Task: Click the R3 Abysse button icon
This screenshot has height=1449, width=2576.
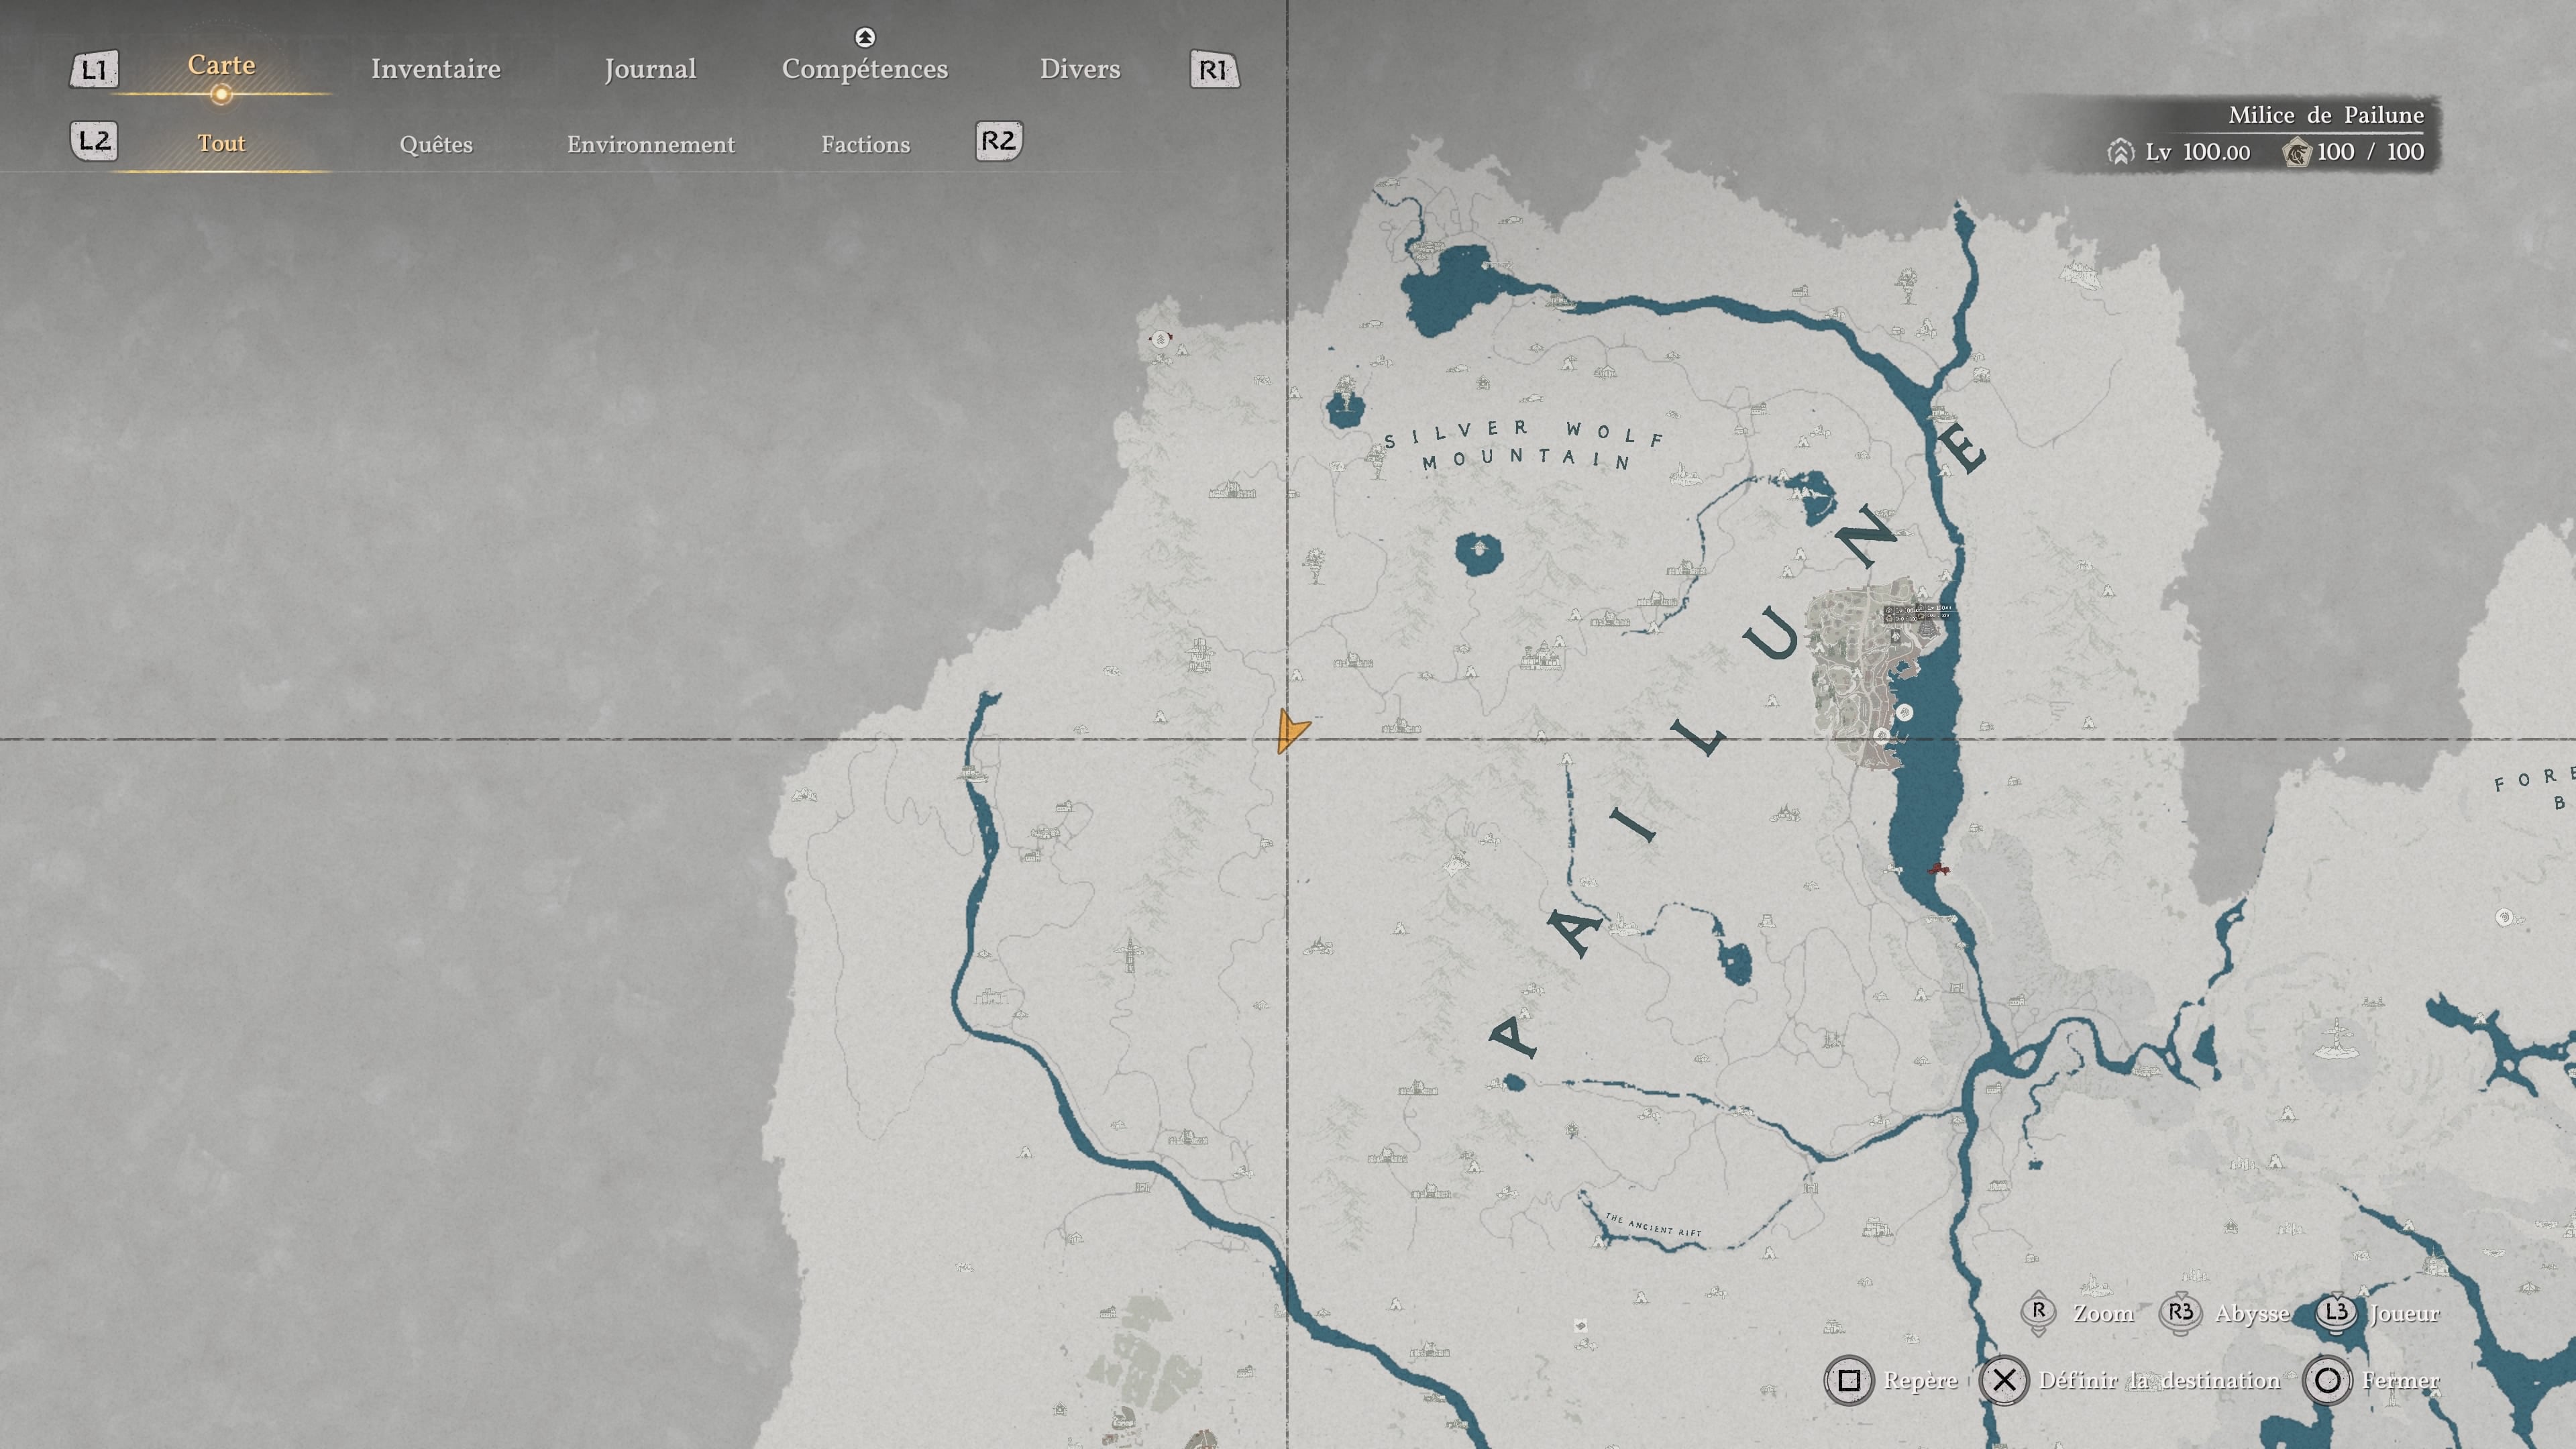Action: [2180, 1313]
